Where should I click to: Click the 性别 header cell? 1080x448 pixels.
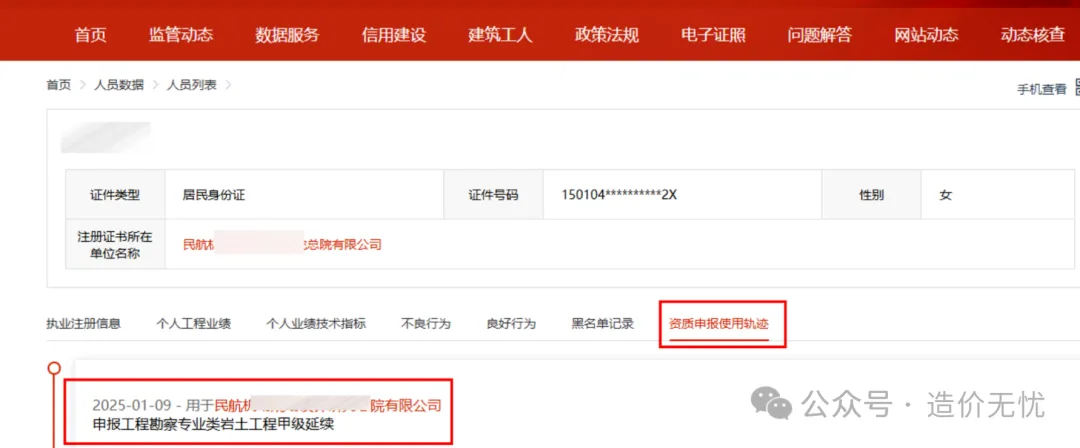pyautogui.click(x=871, y=195)
